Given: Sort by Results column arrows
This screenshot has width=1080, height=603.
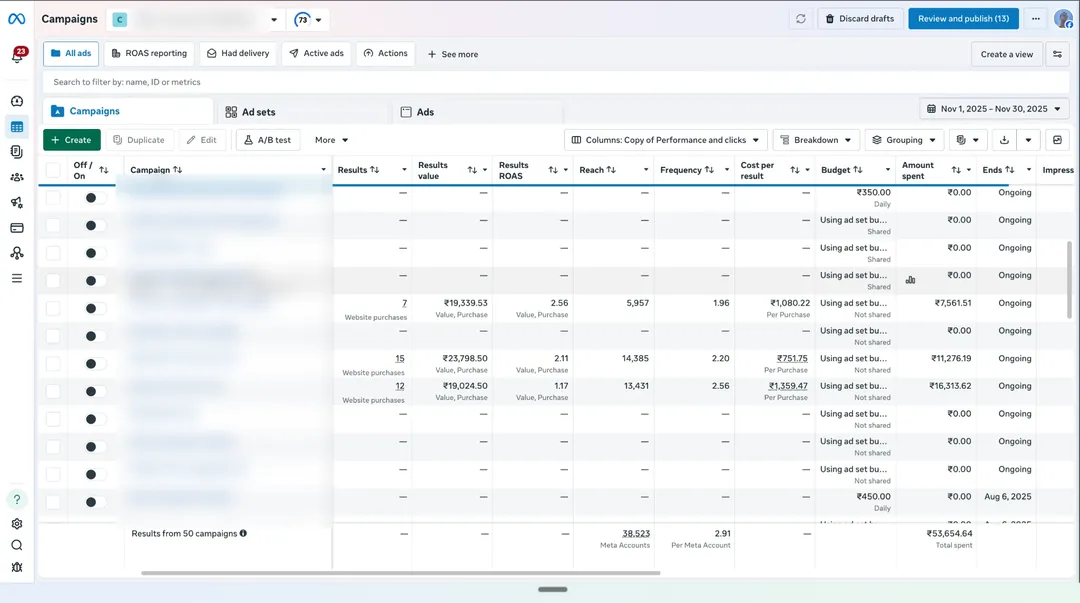Looking at the screenshot, I should click(x=375, y=170).
